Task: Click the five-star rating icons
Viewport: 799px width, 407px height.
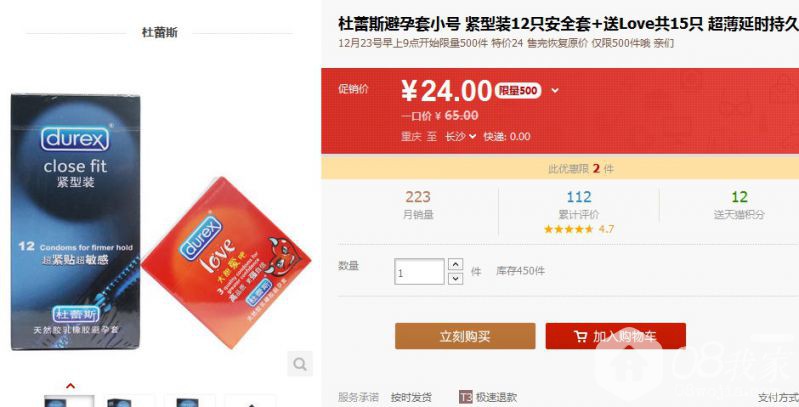Action: coord(568,229)
